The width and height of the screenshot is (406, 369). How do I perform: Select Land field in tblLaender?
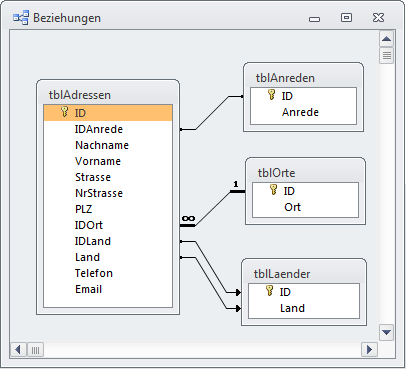coord(304,308)
